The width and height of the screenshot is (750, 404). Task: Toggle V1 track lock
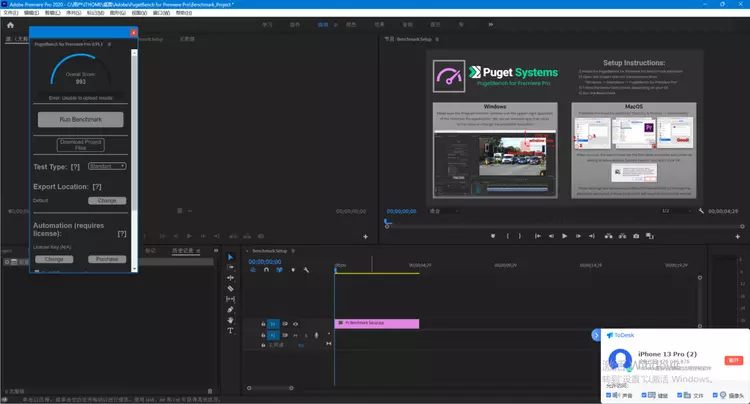click(263, 324)
